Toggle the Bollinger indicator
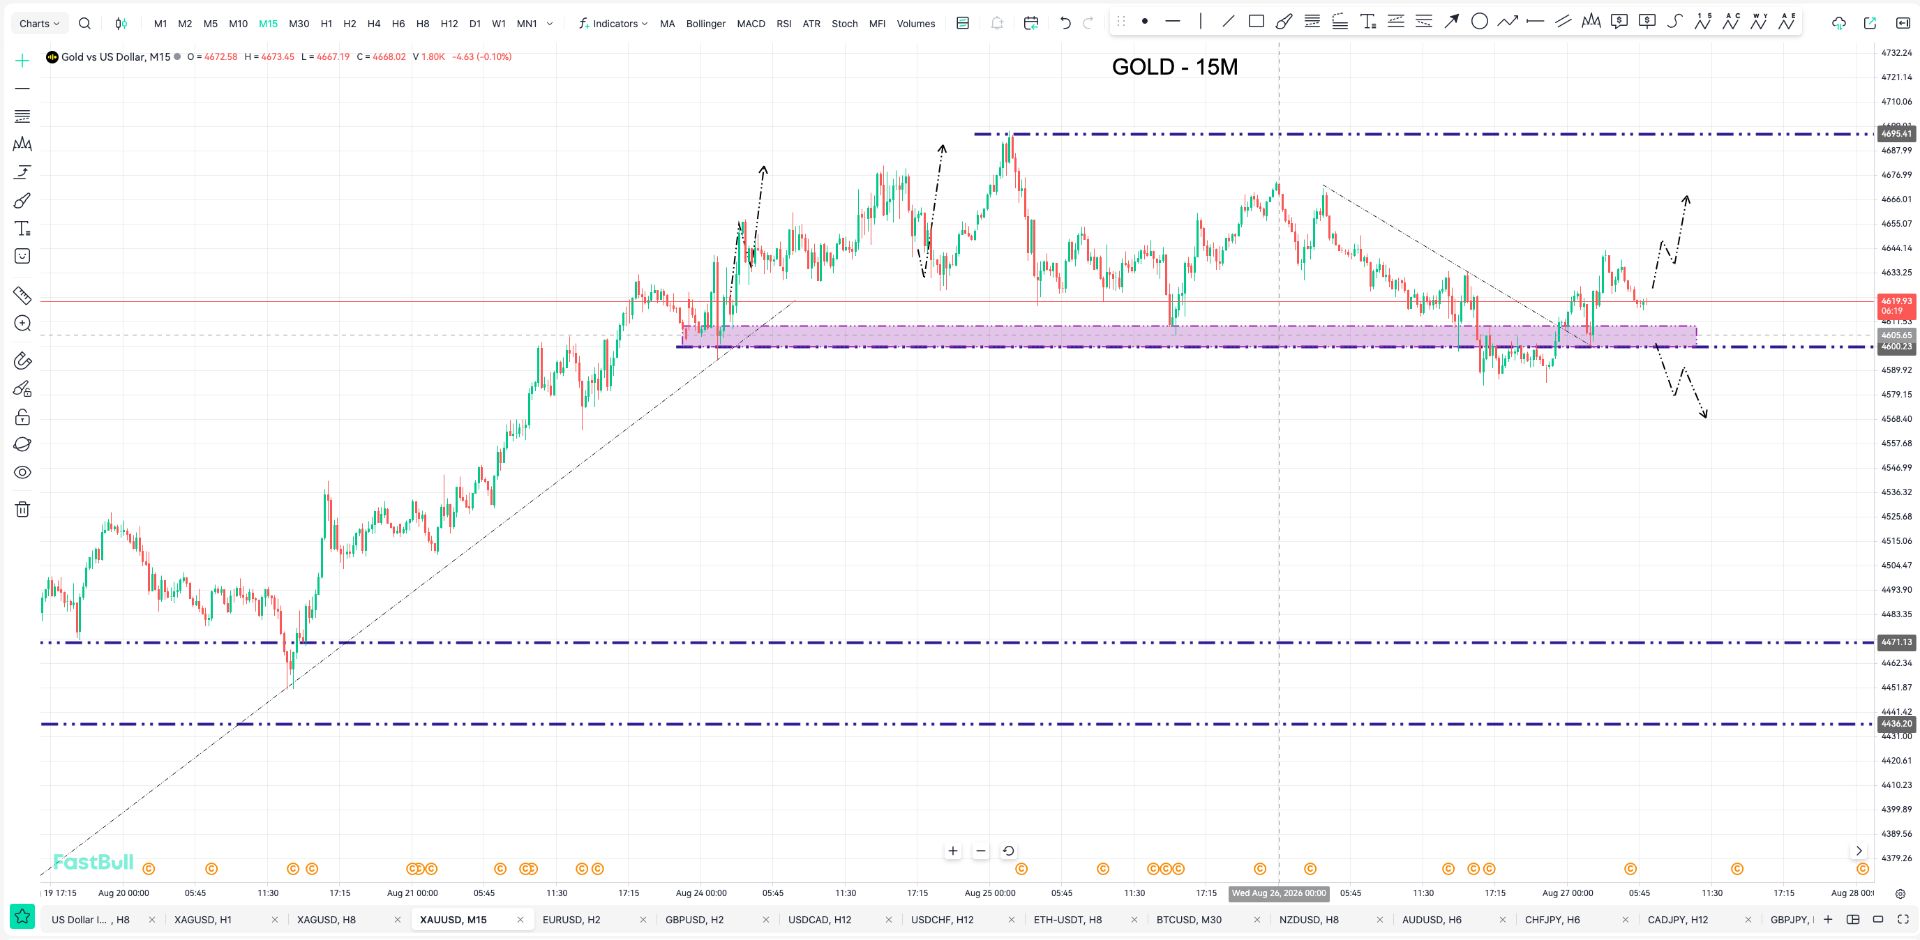The width and height of the screenshot is (1920, 940). (x=706, y=23)
